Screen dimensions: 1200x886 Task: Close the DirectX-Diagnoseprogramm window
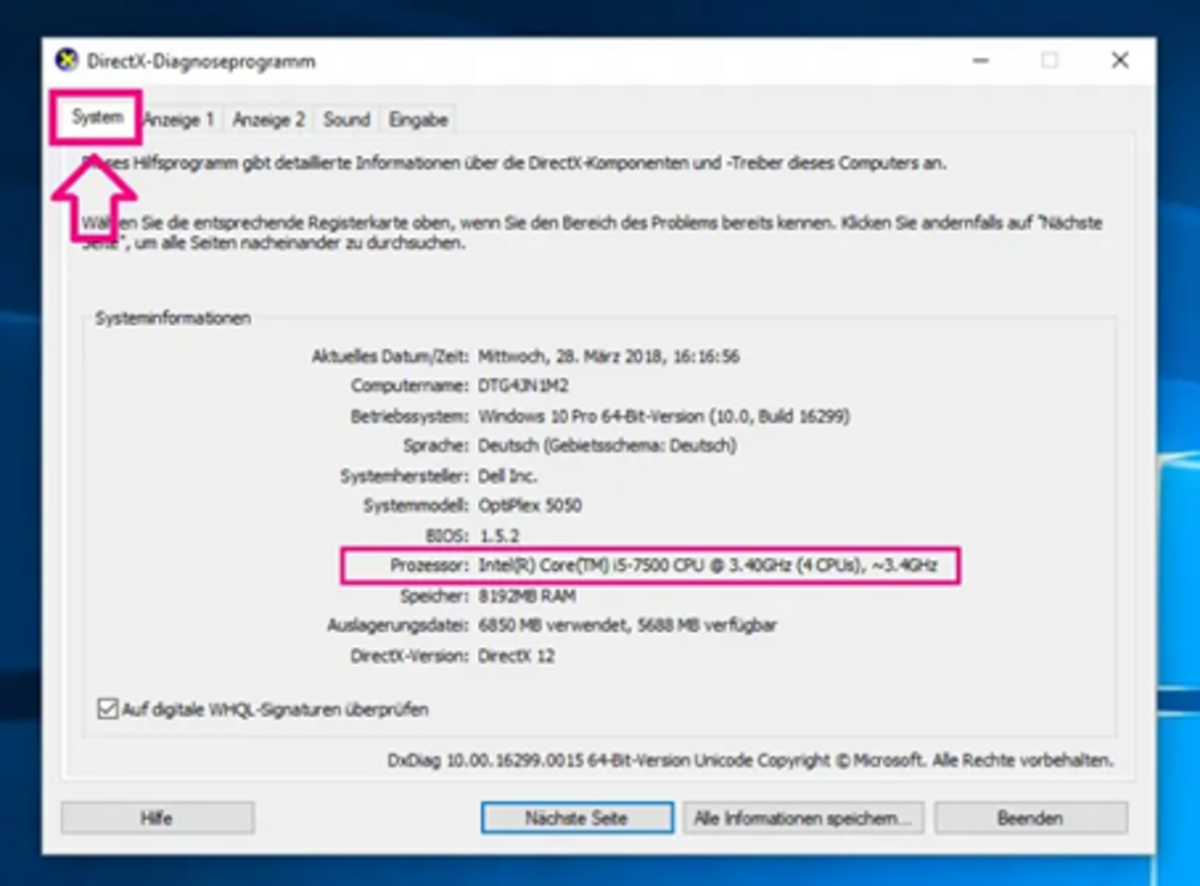[1120, 61]
